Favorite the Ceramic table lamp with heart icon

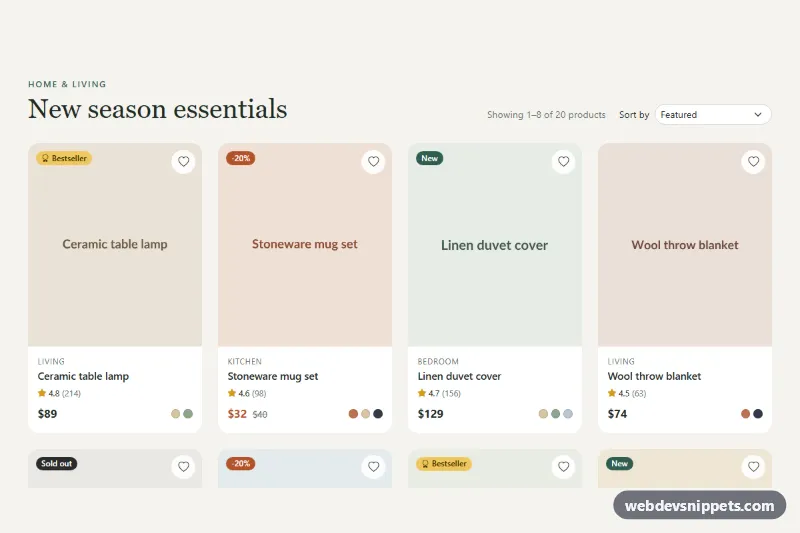tap(183, 162)
